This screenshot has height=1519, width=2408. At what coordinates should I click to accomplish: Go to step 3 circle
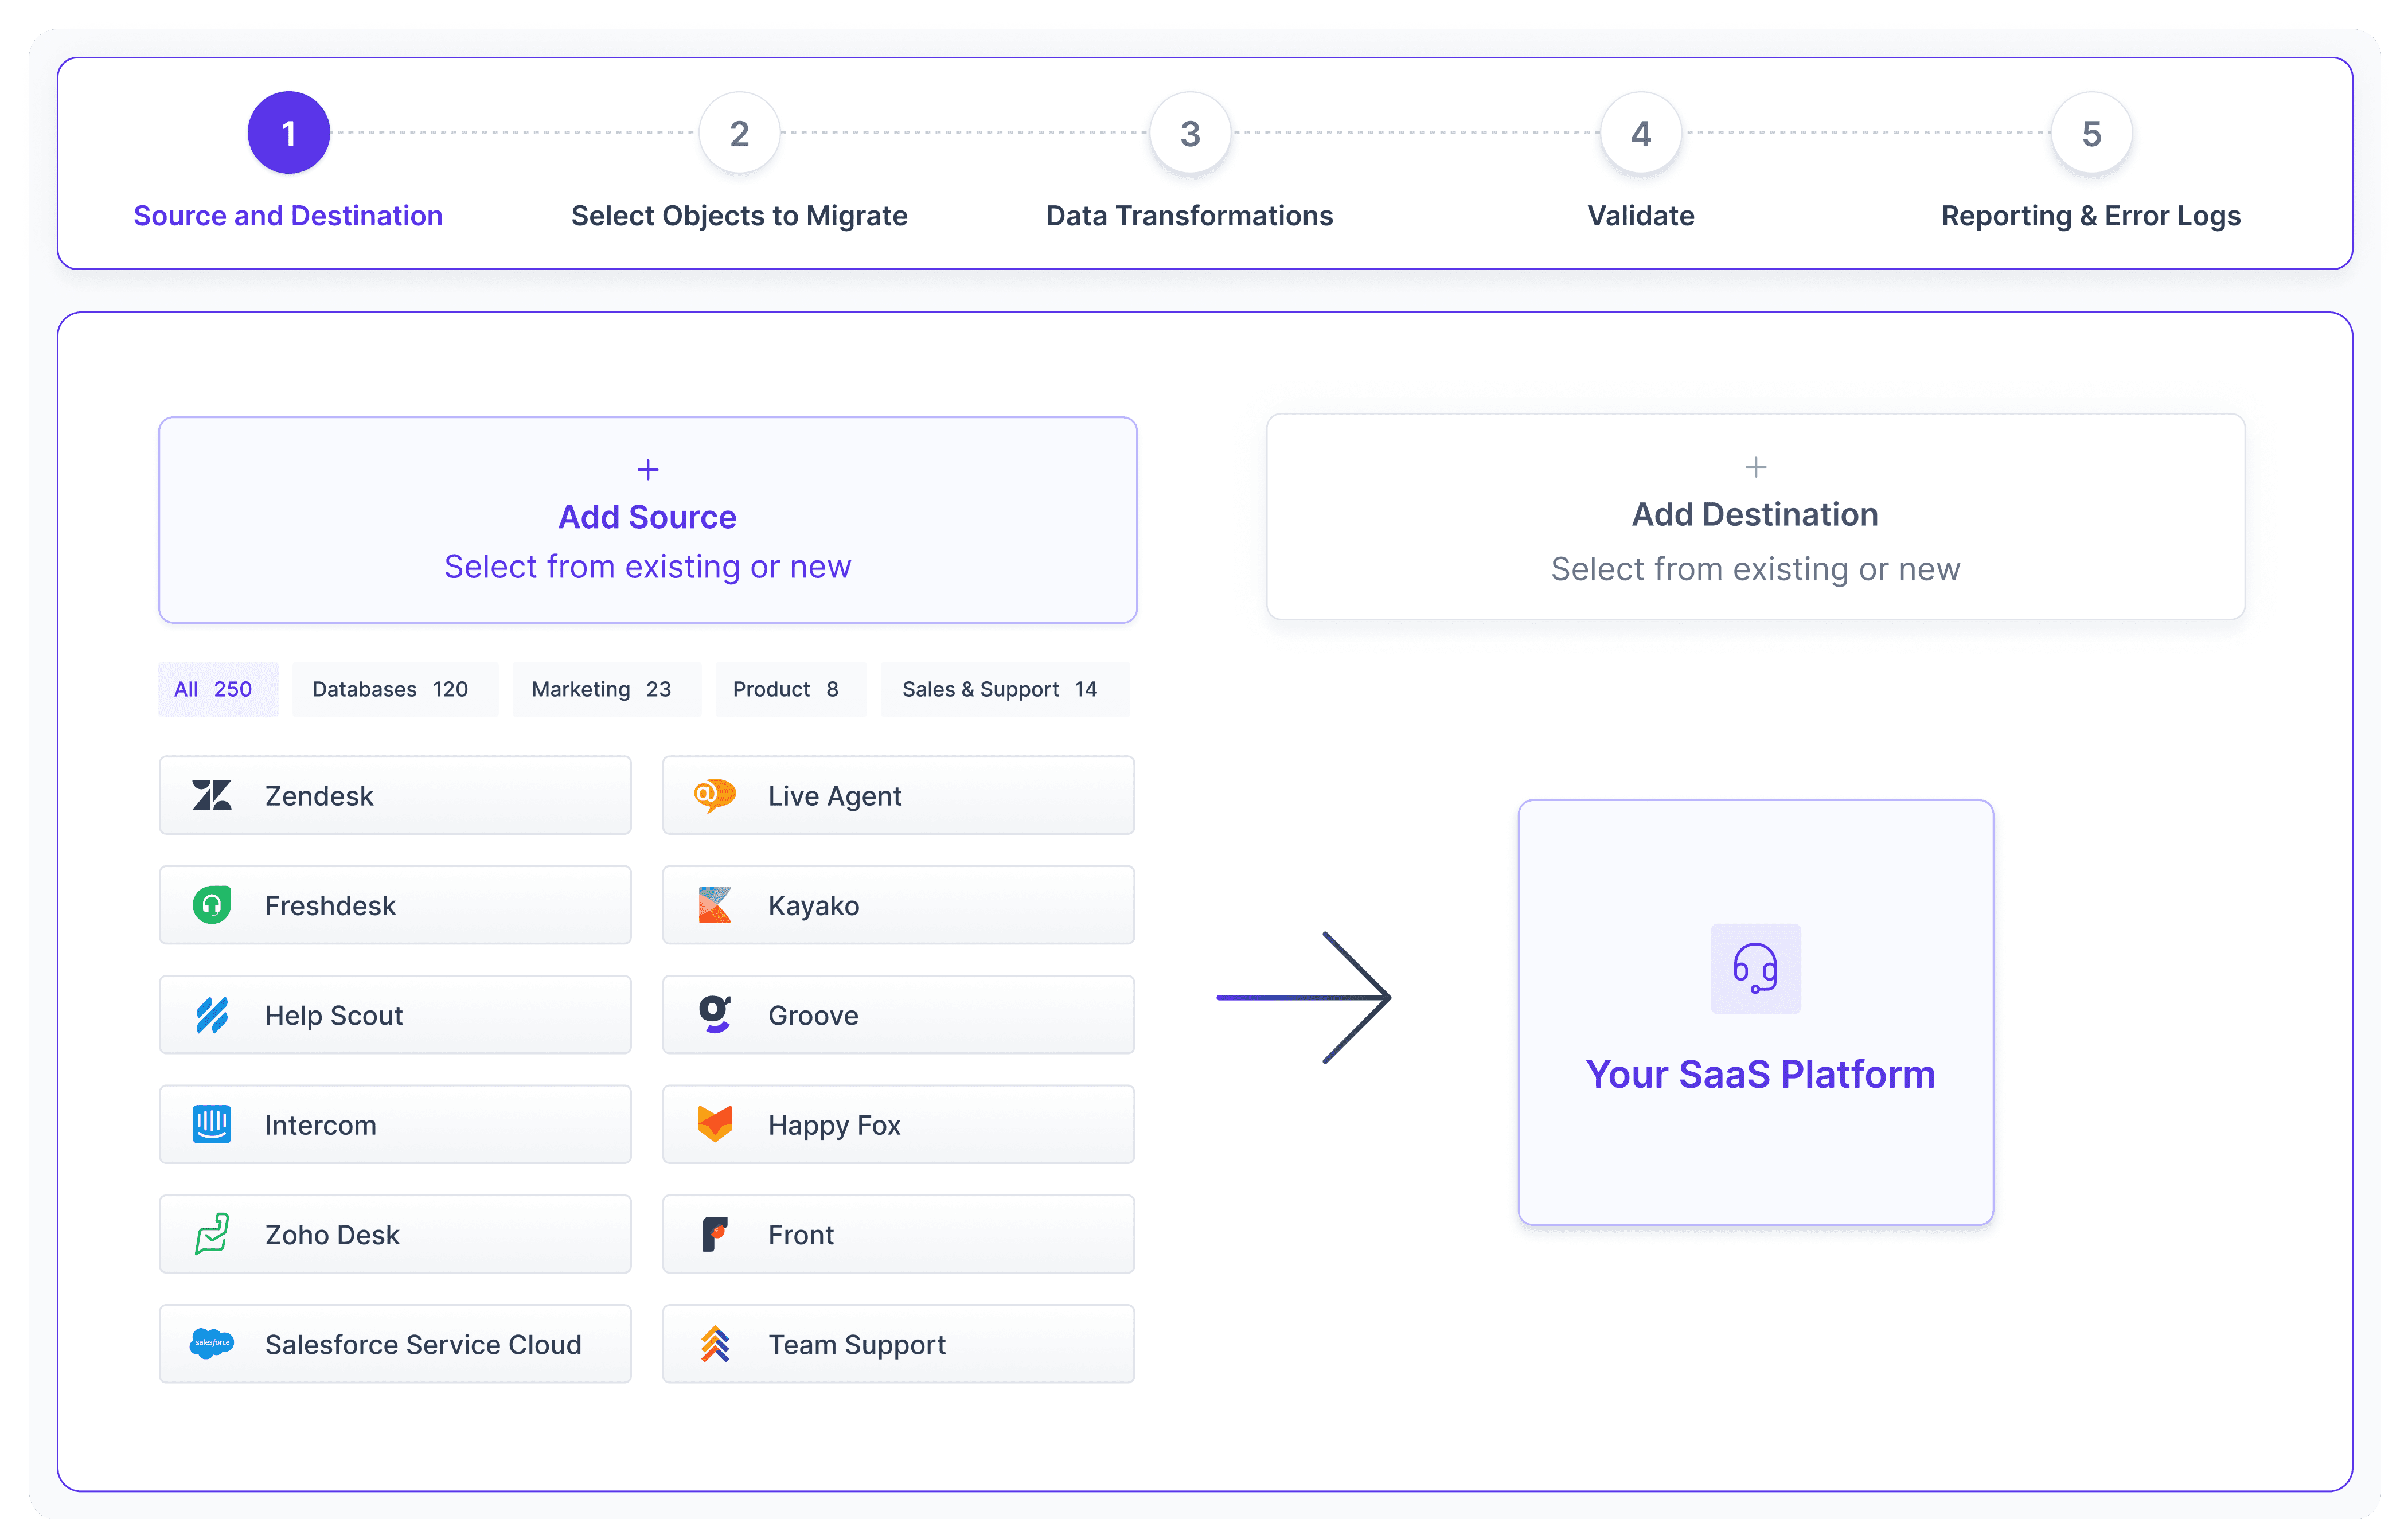(x=1190, y=133)
